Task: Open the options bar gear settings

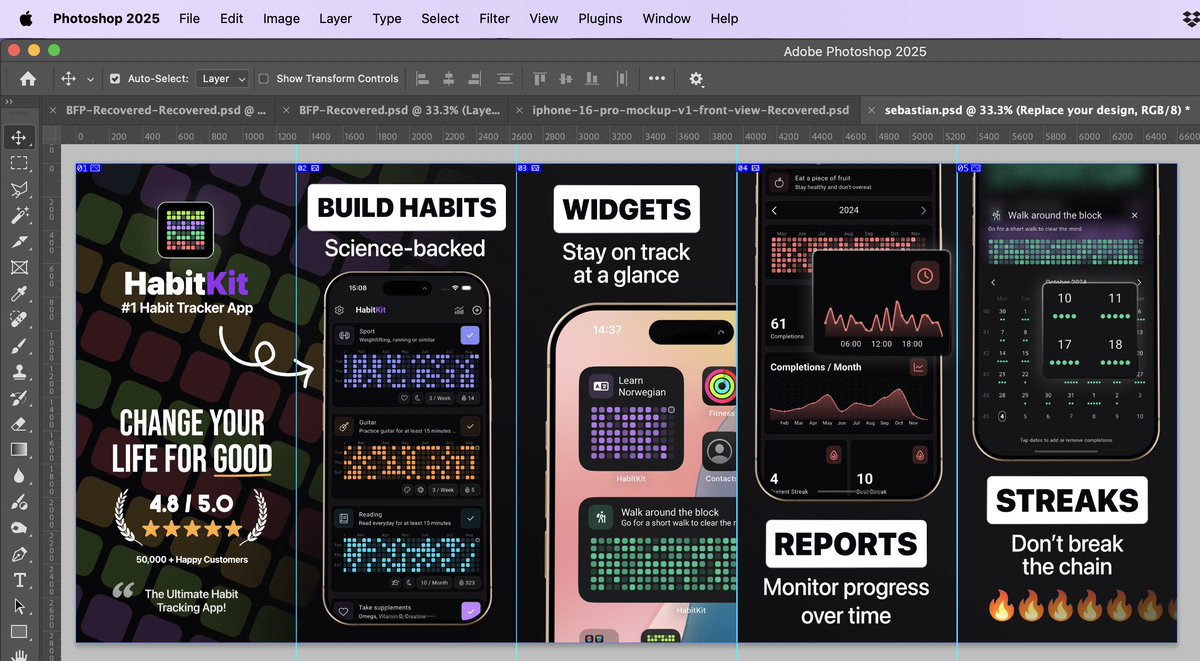Action: pyautogui.click(x=697, y=78)
